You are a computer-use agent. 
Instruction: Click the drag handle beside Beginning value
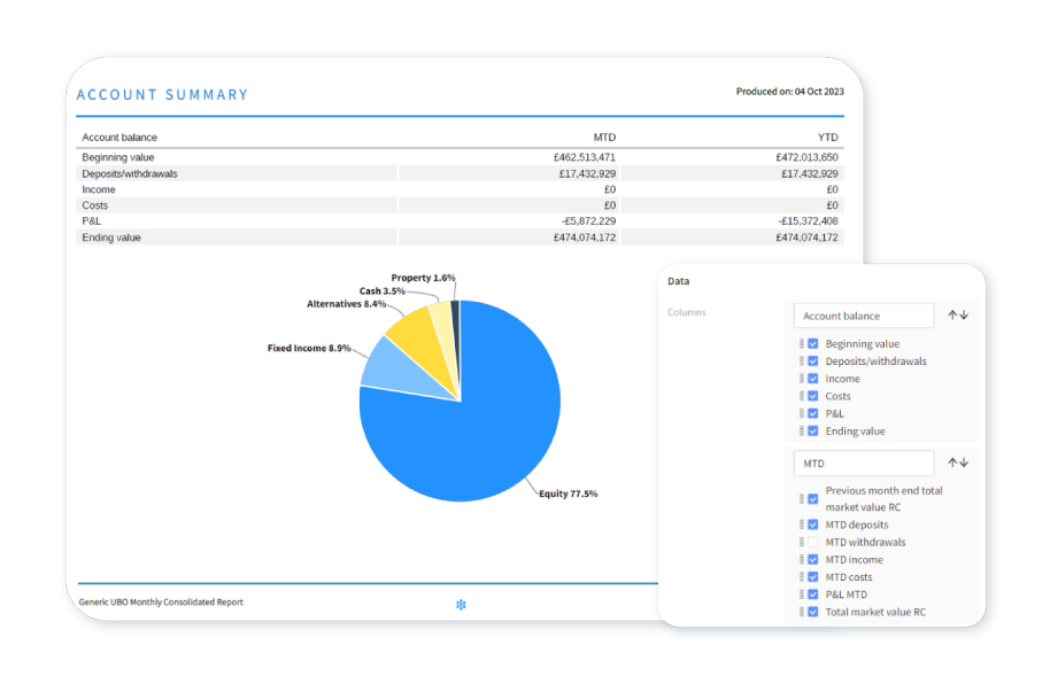[x=800, y=343]
